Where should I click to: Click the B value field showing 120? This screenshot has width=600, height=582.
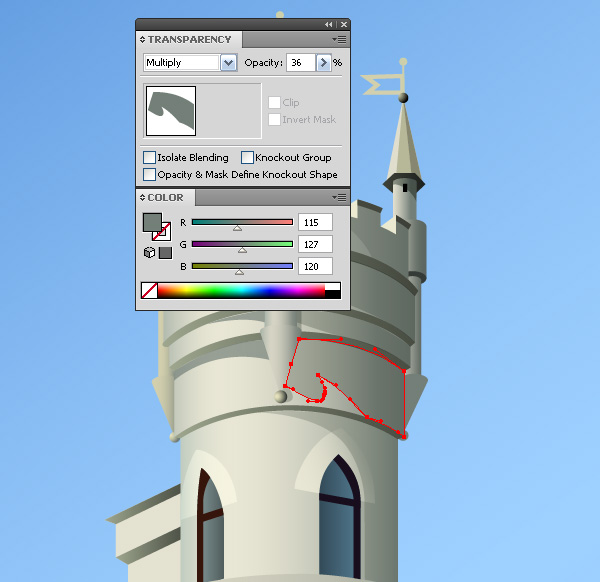coord(315,266)
